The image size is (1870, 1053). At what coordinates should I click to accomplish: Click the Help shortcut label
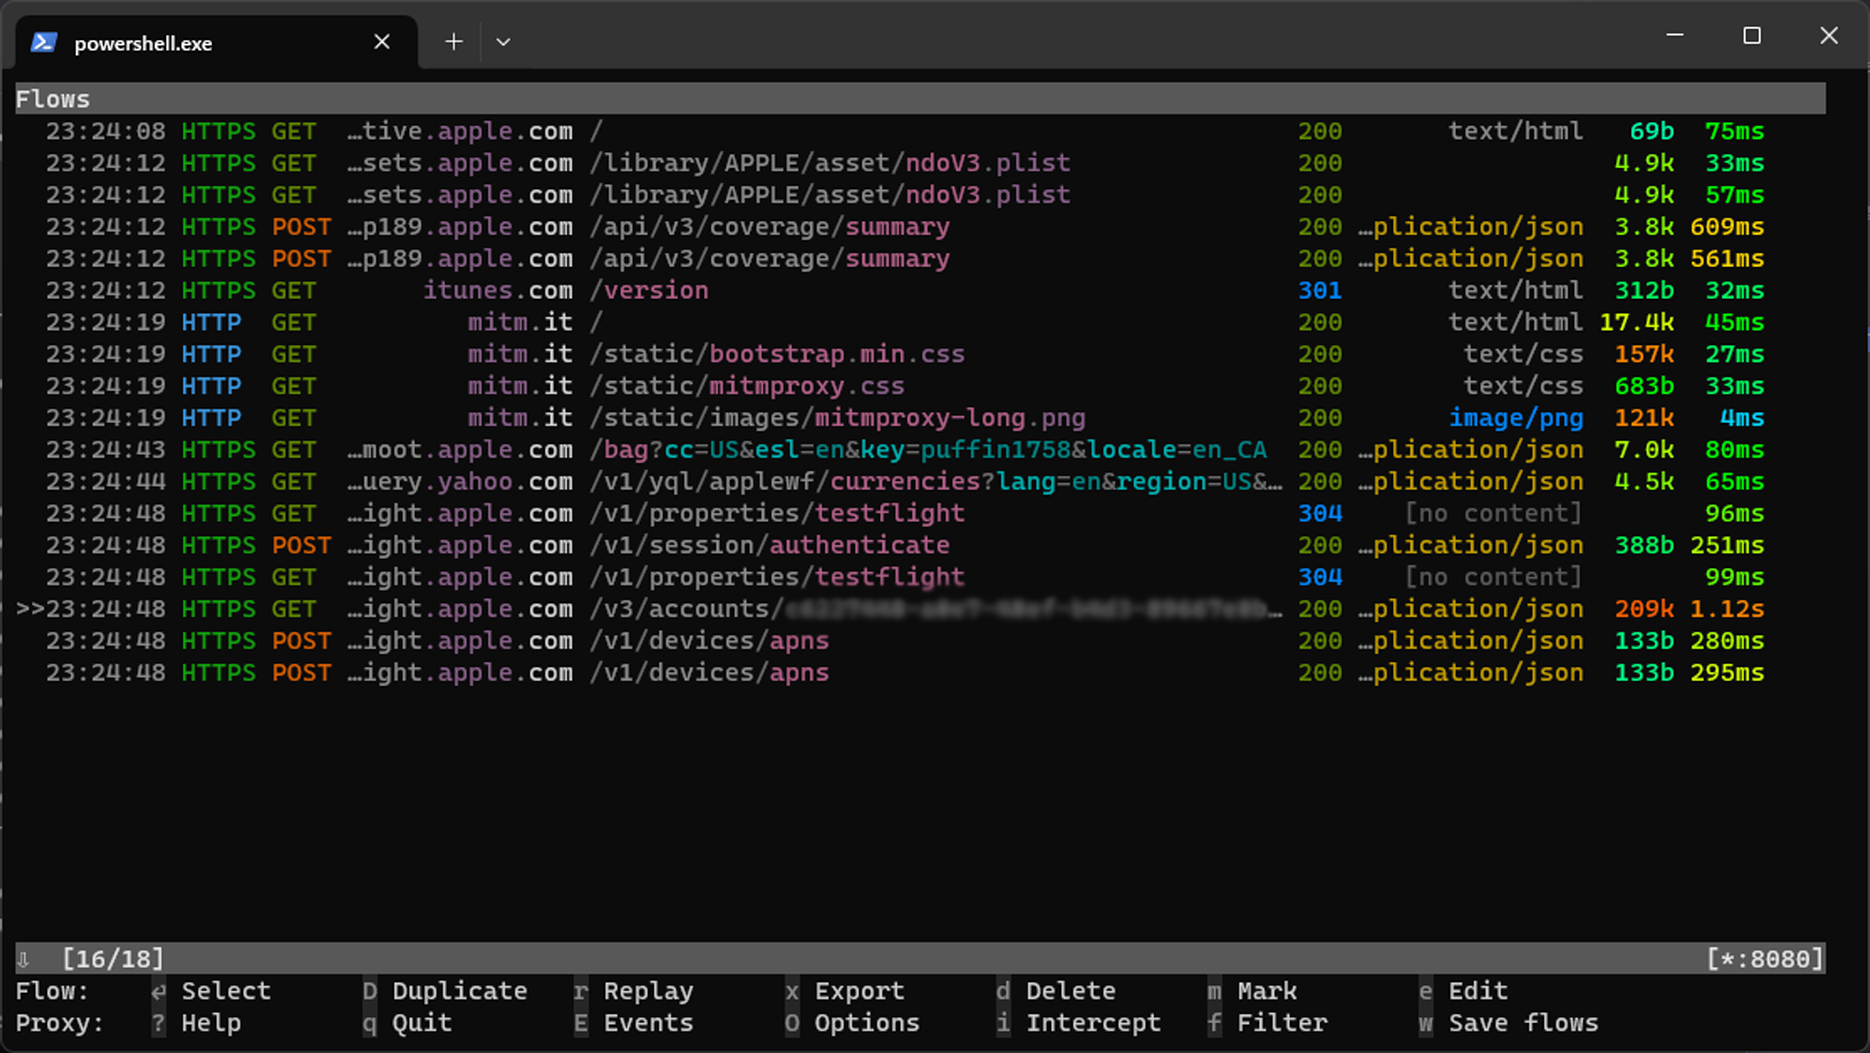[211, 1023]
